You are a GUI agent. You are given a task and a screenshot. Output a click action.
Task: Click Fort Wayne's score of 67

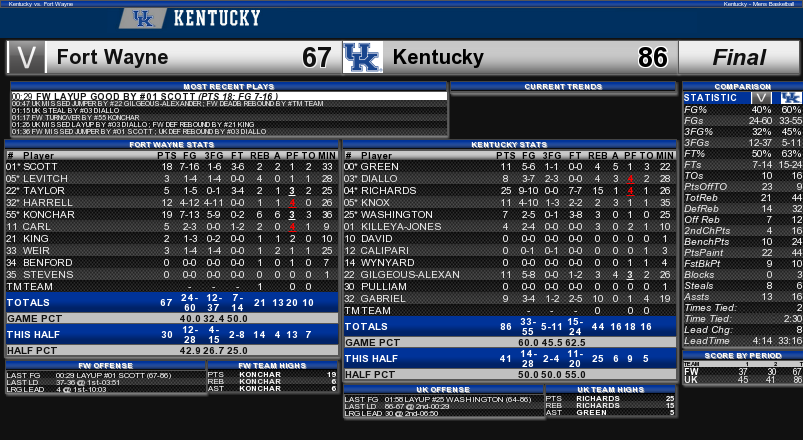316,57
